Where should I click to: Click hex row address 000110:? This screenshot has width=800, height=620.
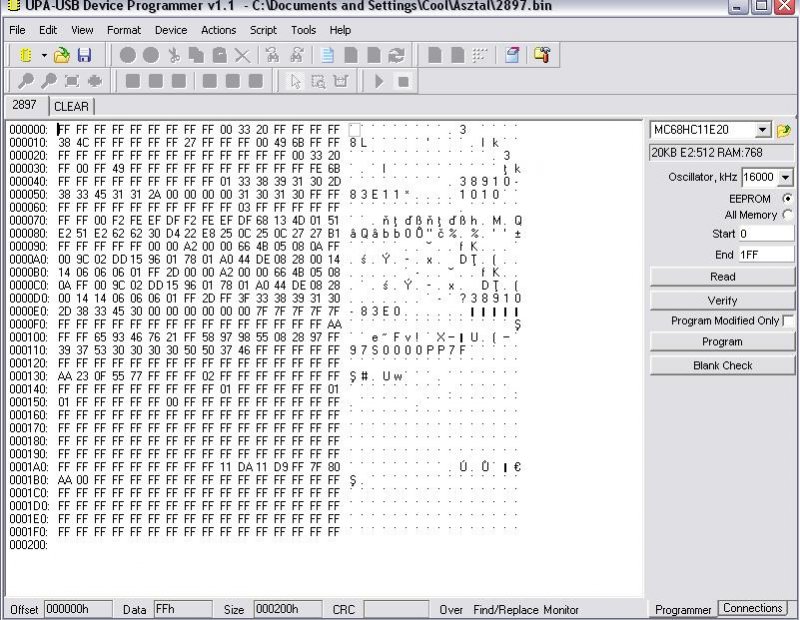(x=29, y=350)
